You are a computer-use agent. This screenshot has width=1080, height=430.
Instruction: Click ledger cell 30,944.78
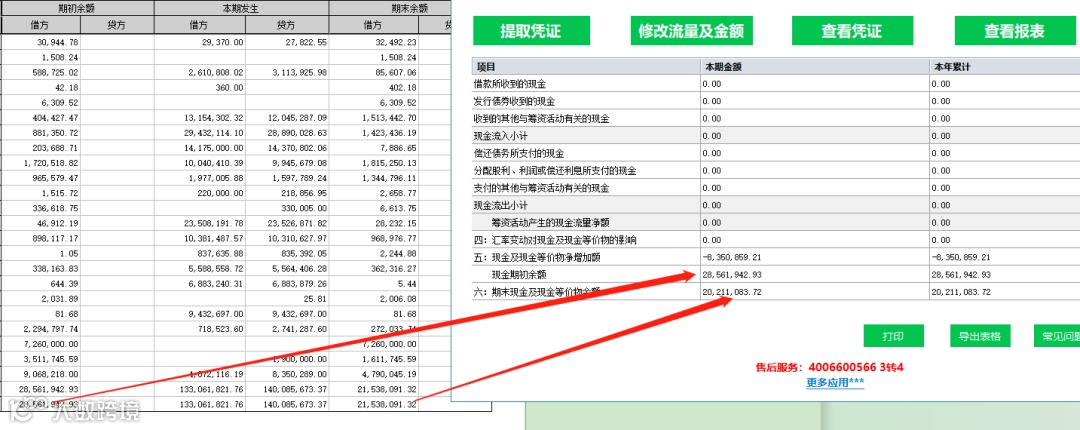tap(57, 43)
